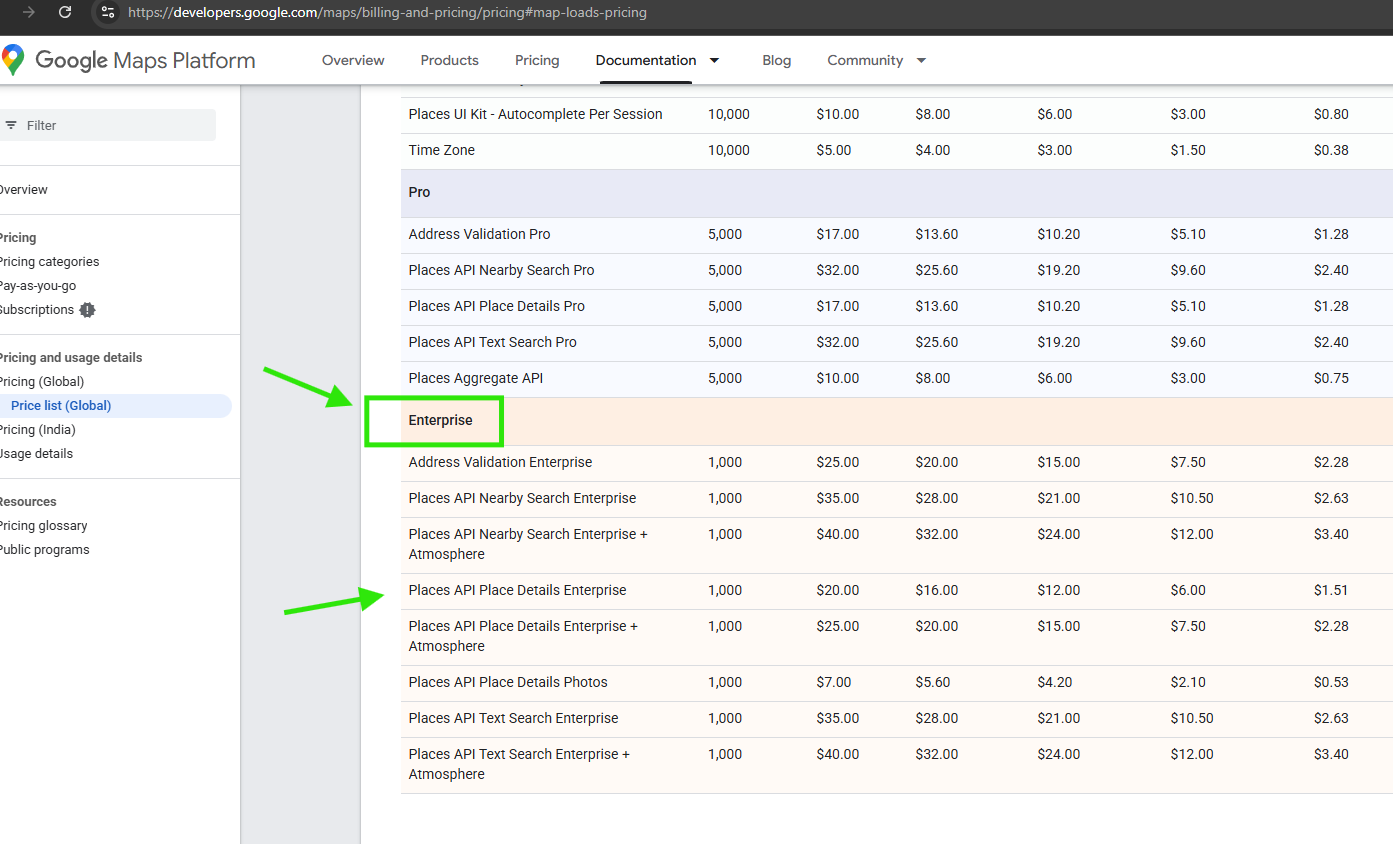Image resolution: width=1393 pixels, height=844 pixels.
Task: Reload the page with the refresh icon
Action: (65, 12)
